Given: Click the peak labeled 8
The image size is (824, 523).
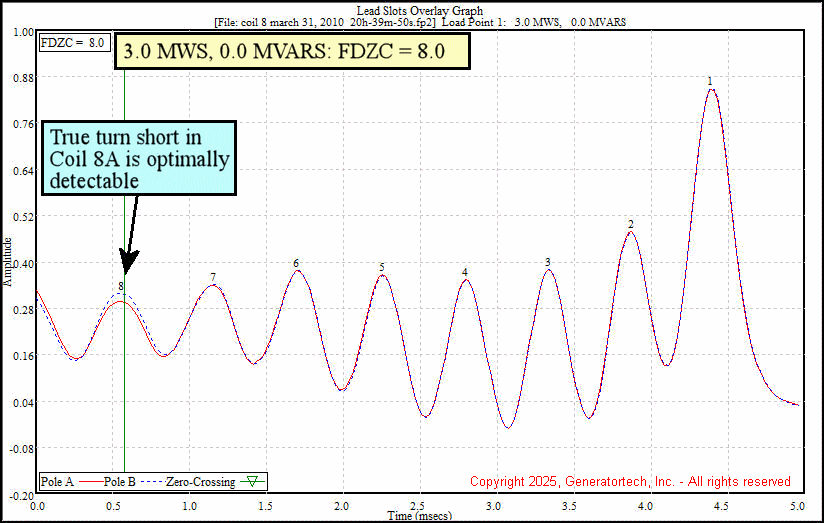Looking at the screenshot, I should (x=121, y=286).
